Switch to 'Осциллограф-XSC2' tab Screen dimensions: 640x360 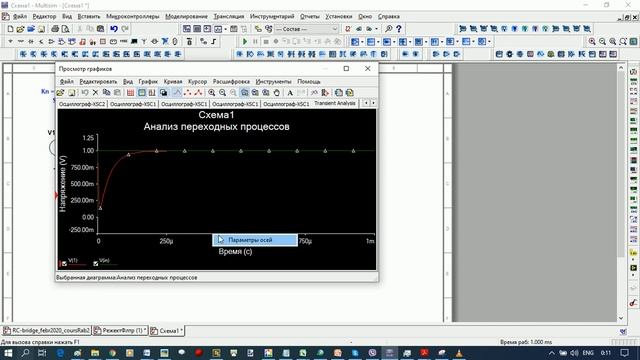[x=82, y=104]
